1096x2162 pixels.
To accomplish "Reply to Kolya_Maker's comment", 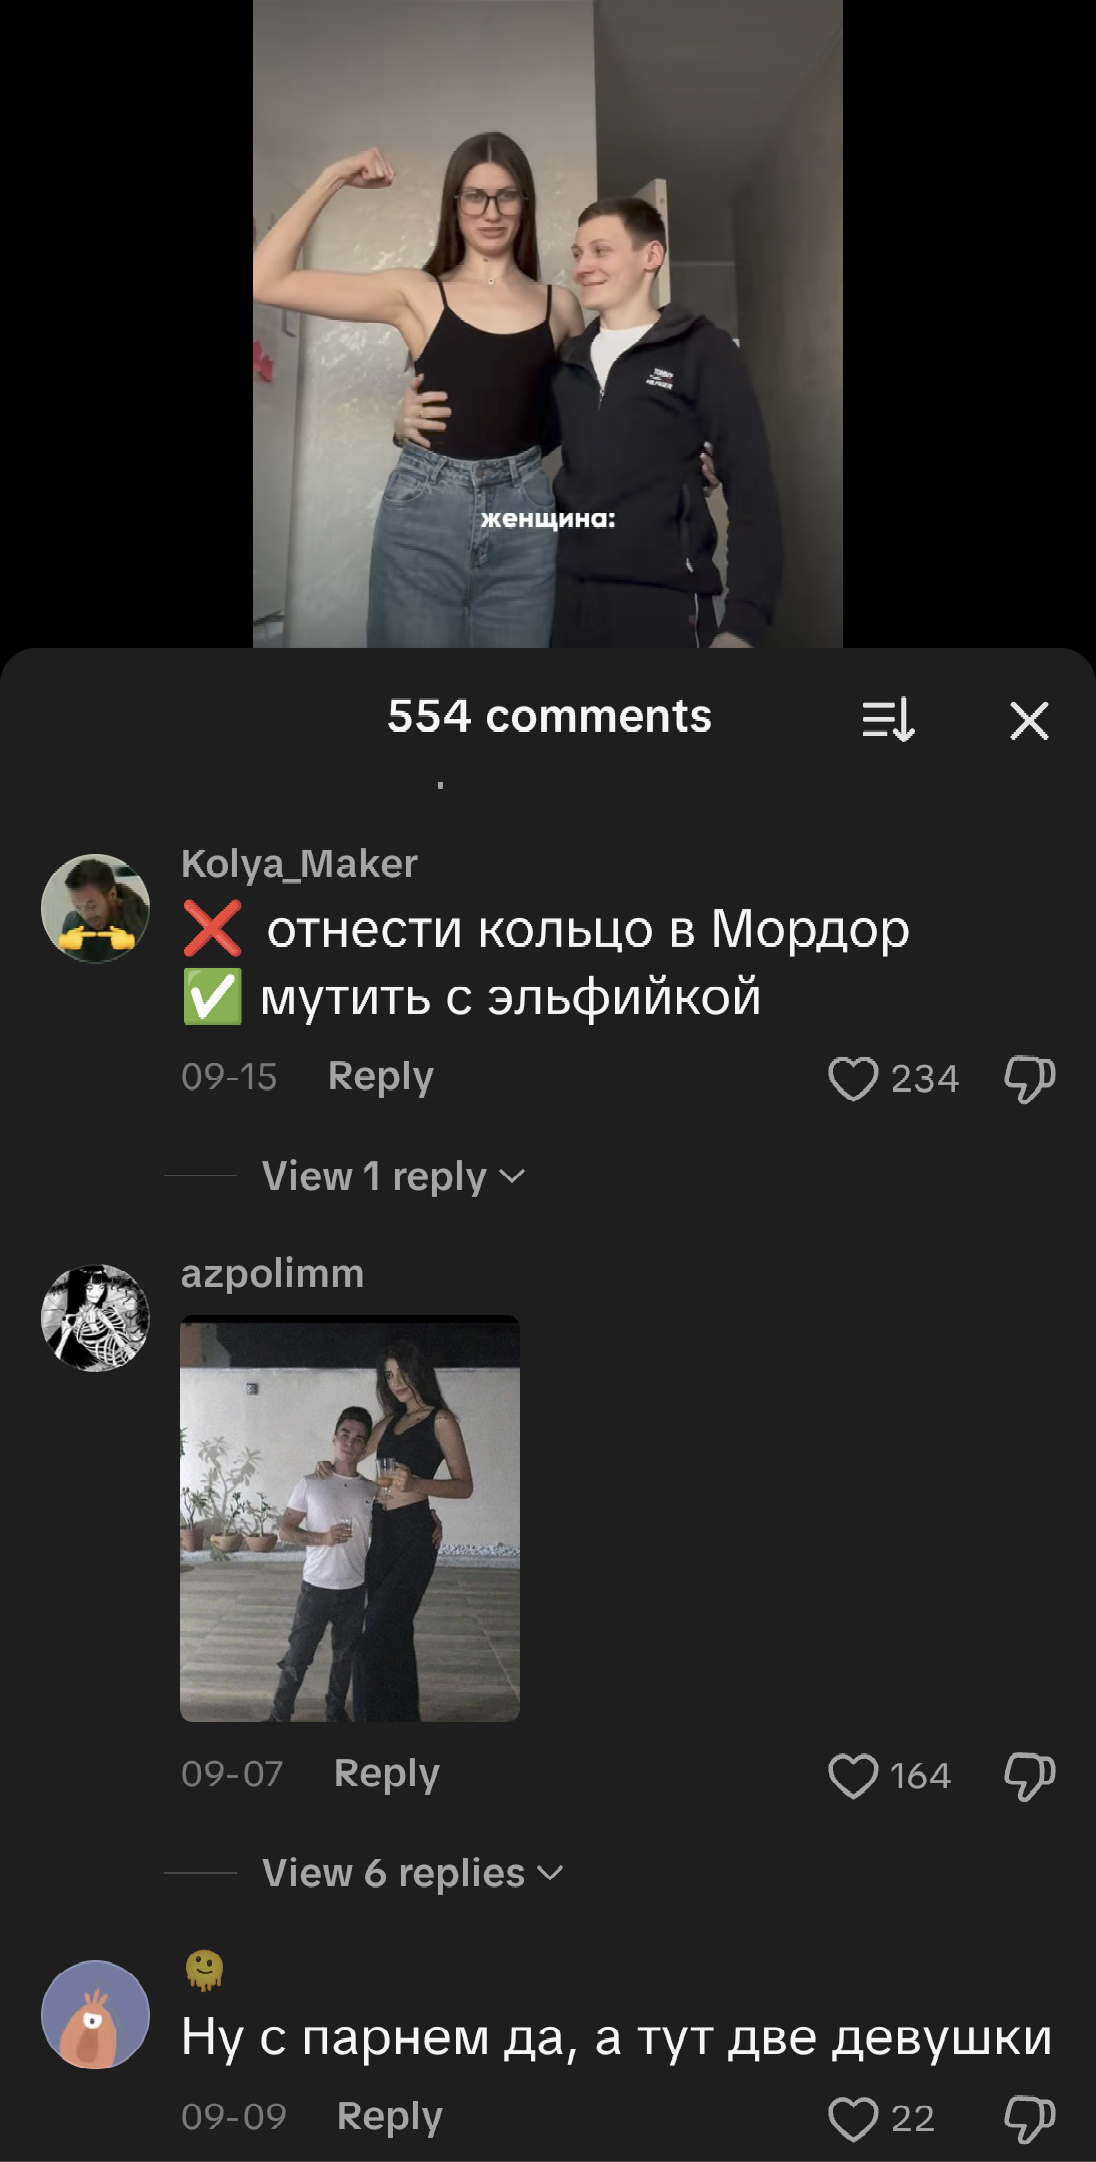I will pos(381,1077).
